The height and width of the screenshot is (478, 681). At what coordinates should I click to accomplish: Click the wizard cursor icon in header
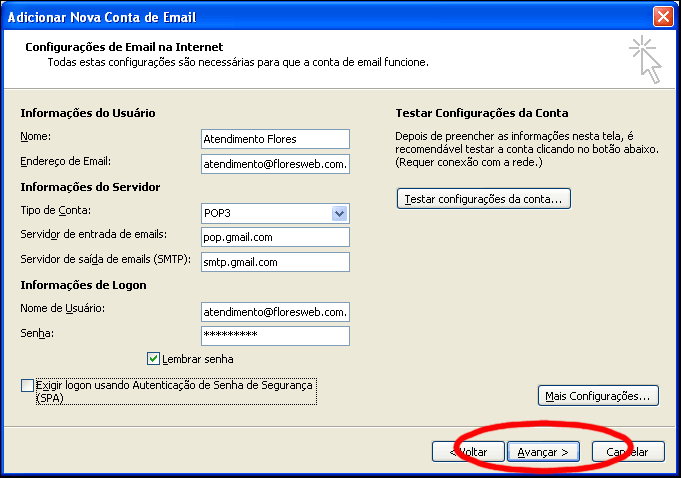(645, 60)
